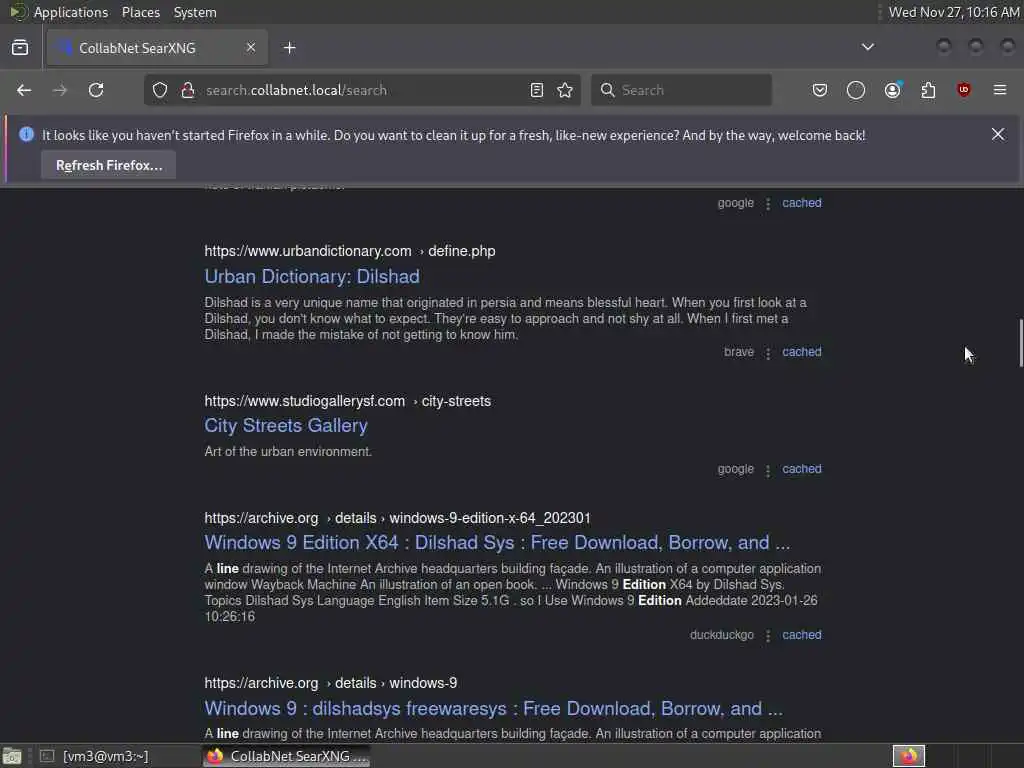The height and width of the screenshot is (768, 1024).
Task: Click the show desktop icon in taskbar
Action: click(12, 756)
